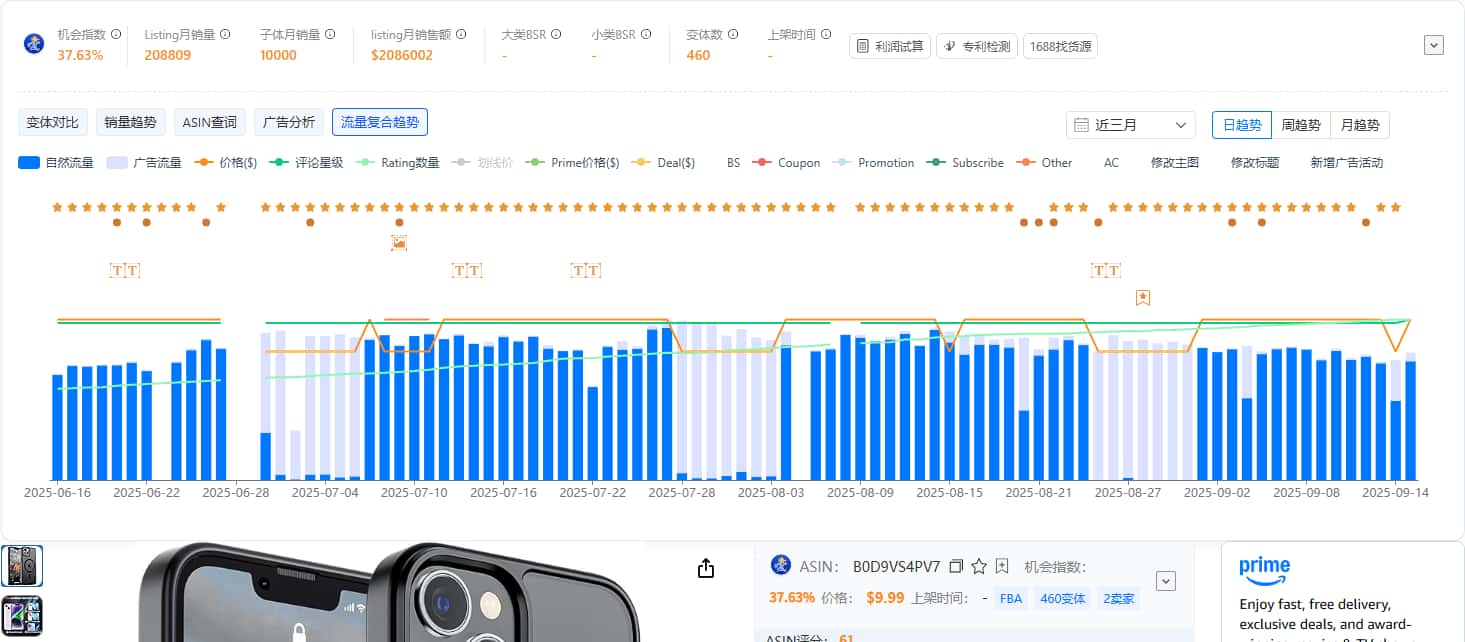Click the star favorite icon beside ASIN
Viewport: 1465px width, 642px height.
click(x=979, y=567)
